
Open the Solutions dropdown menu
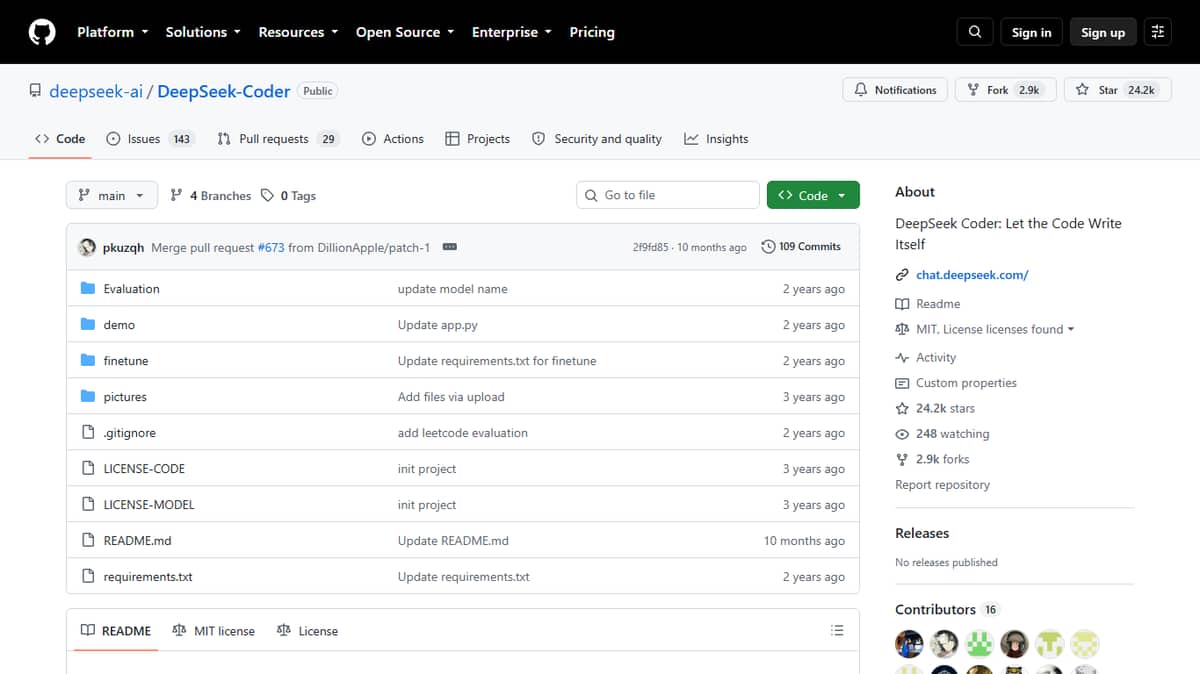pos(203,32)
